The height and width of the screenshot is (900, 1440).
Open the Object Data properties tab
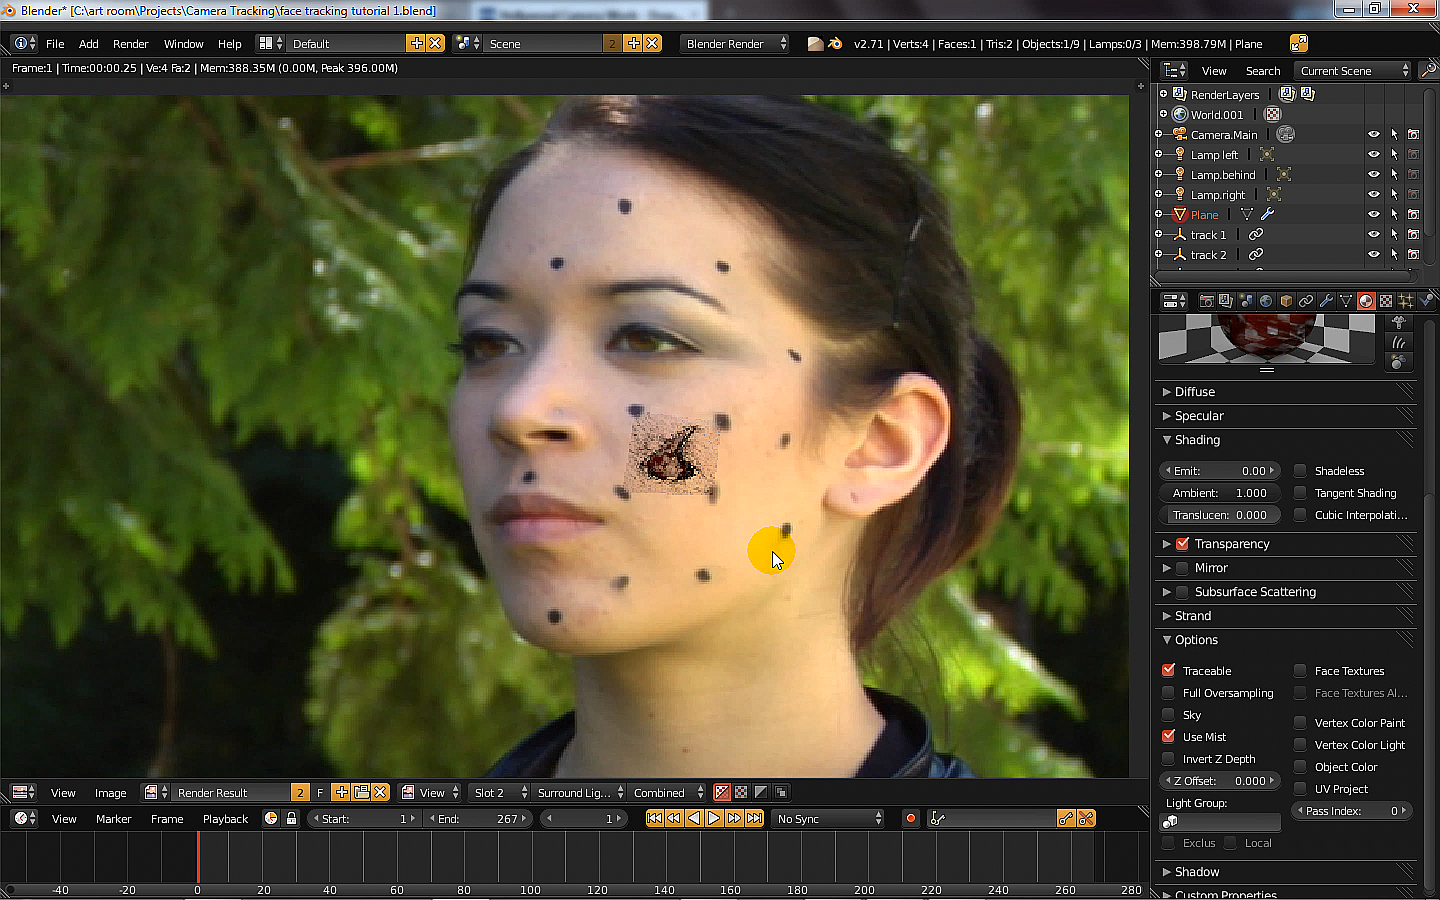coord(1346,301)
